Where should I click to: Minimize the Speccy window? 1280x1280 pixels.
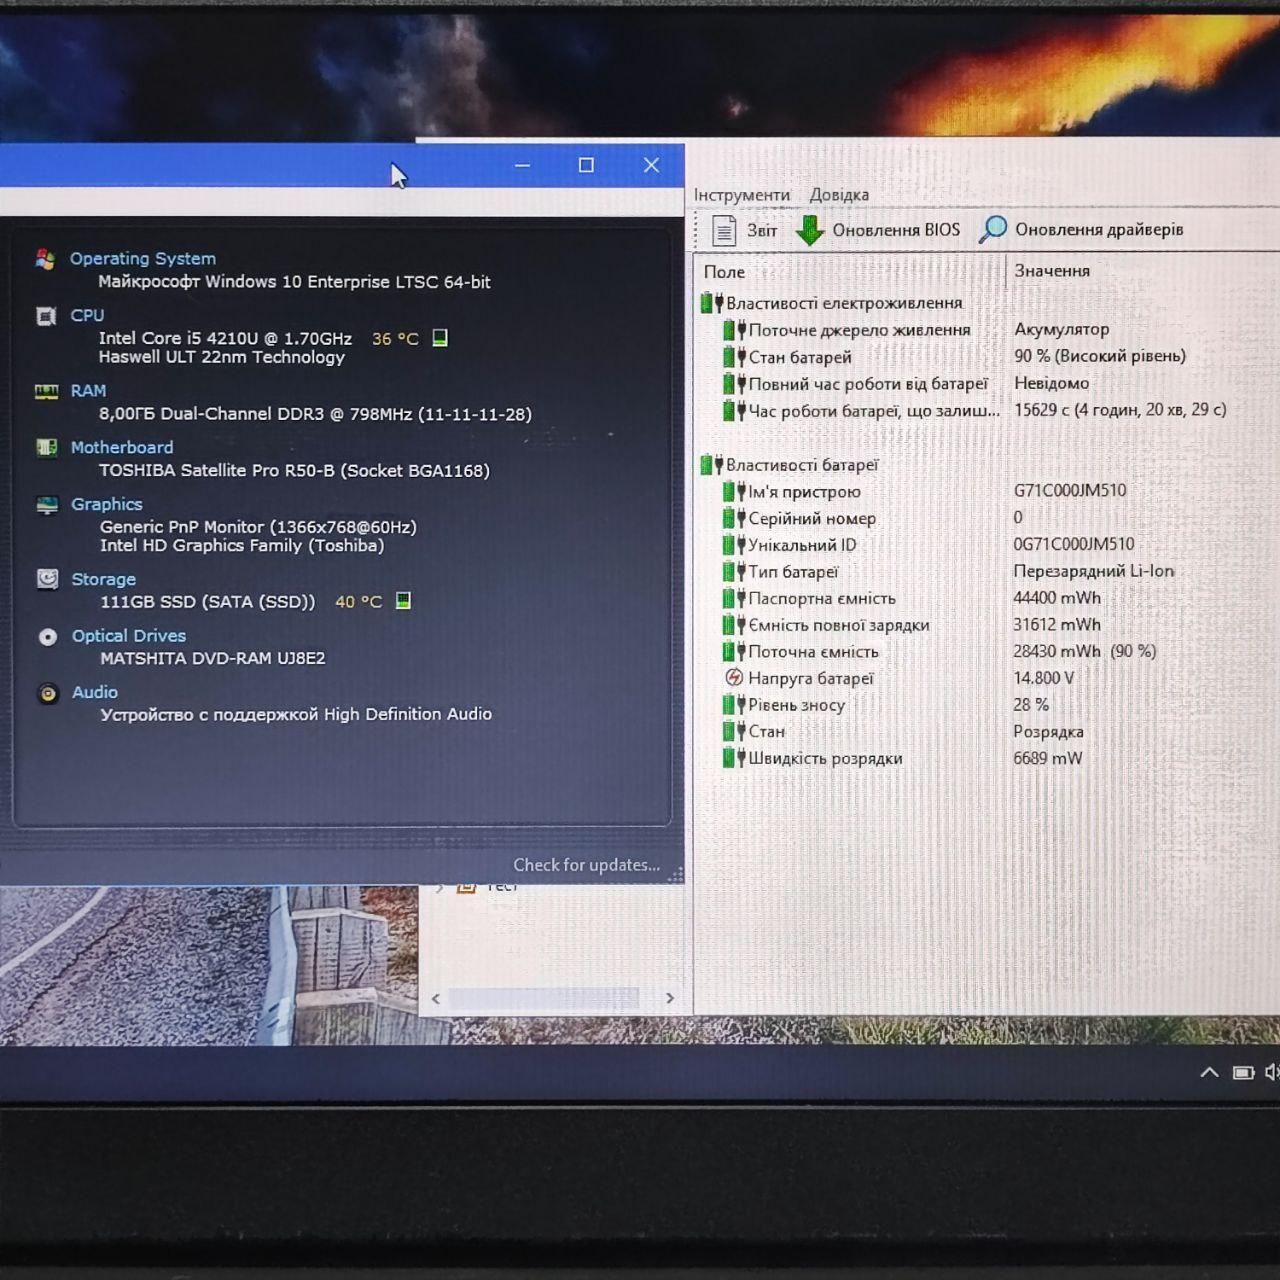522,165
